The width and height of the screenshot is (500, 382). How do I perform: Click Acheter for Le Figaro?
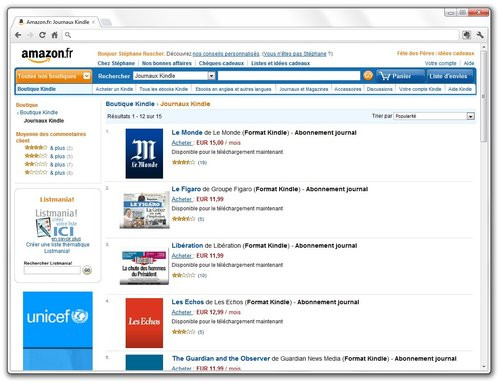pos(182,199)
